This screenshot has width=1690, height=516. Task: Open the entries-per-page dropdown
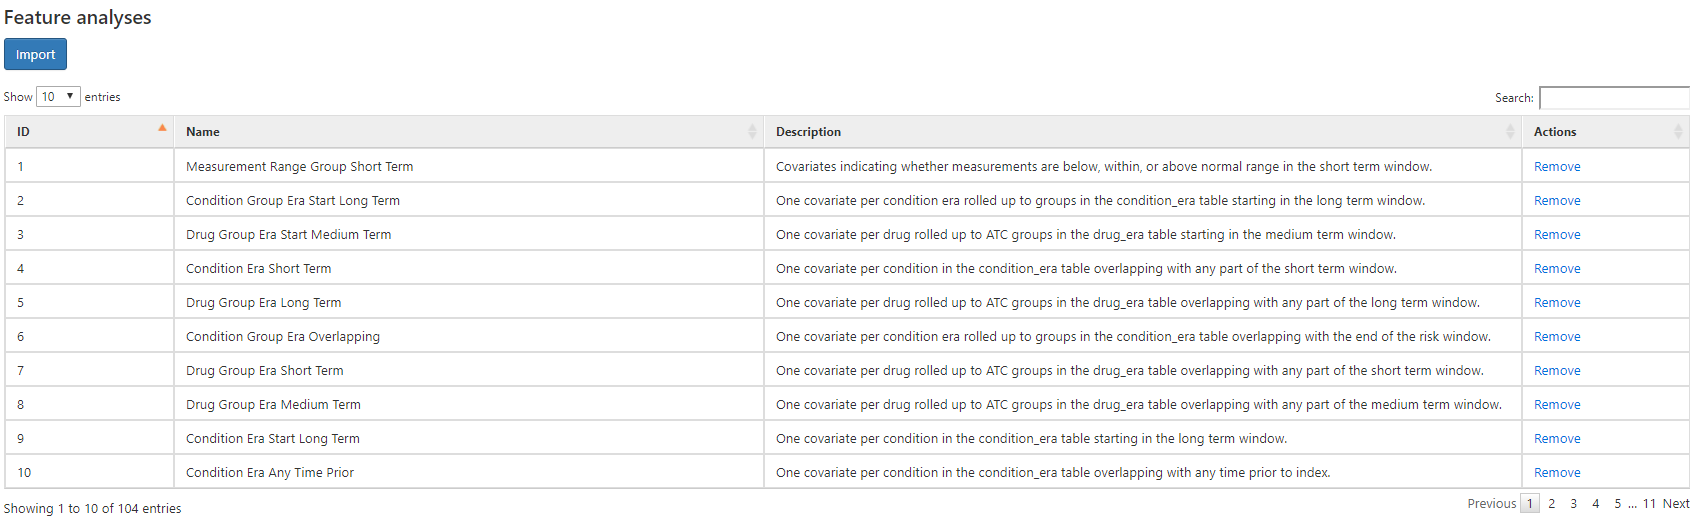pyautogui.click(x=58, y=96)
